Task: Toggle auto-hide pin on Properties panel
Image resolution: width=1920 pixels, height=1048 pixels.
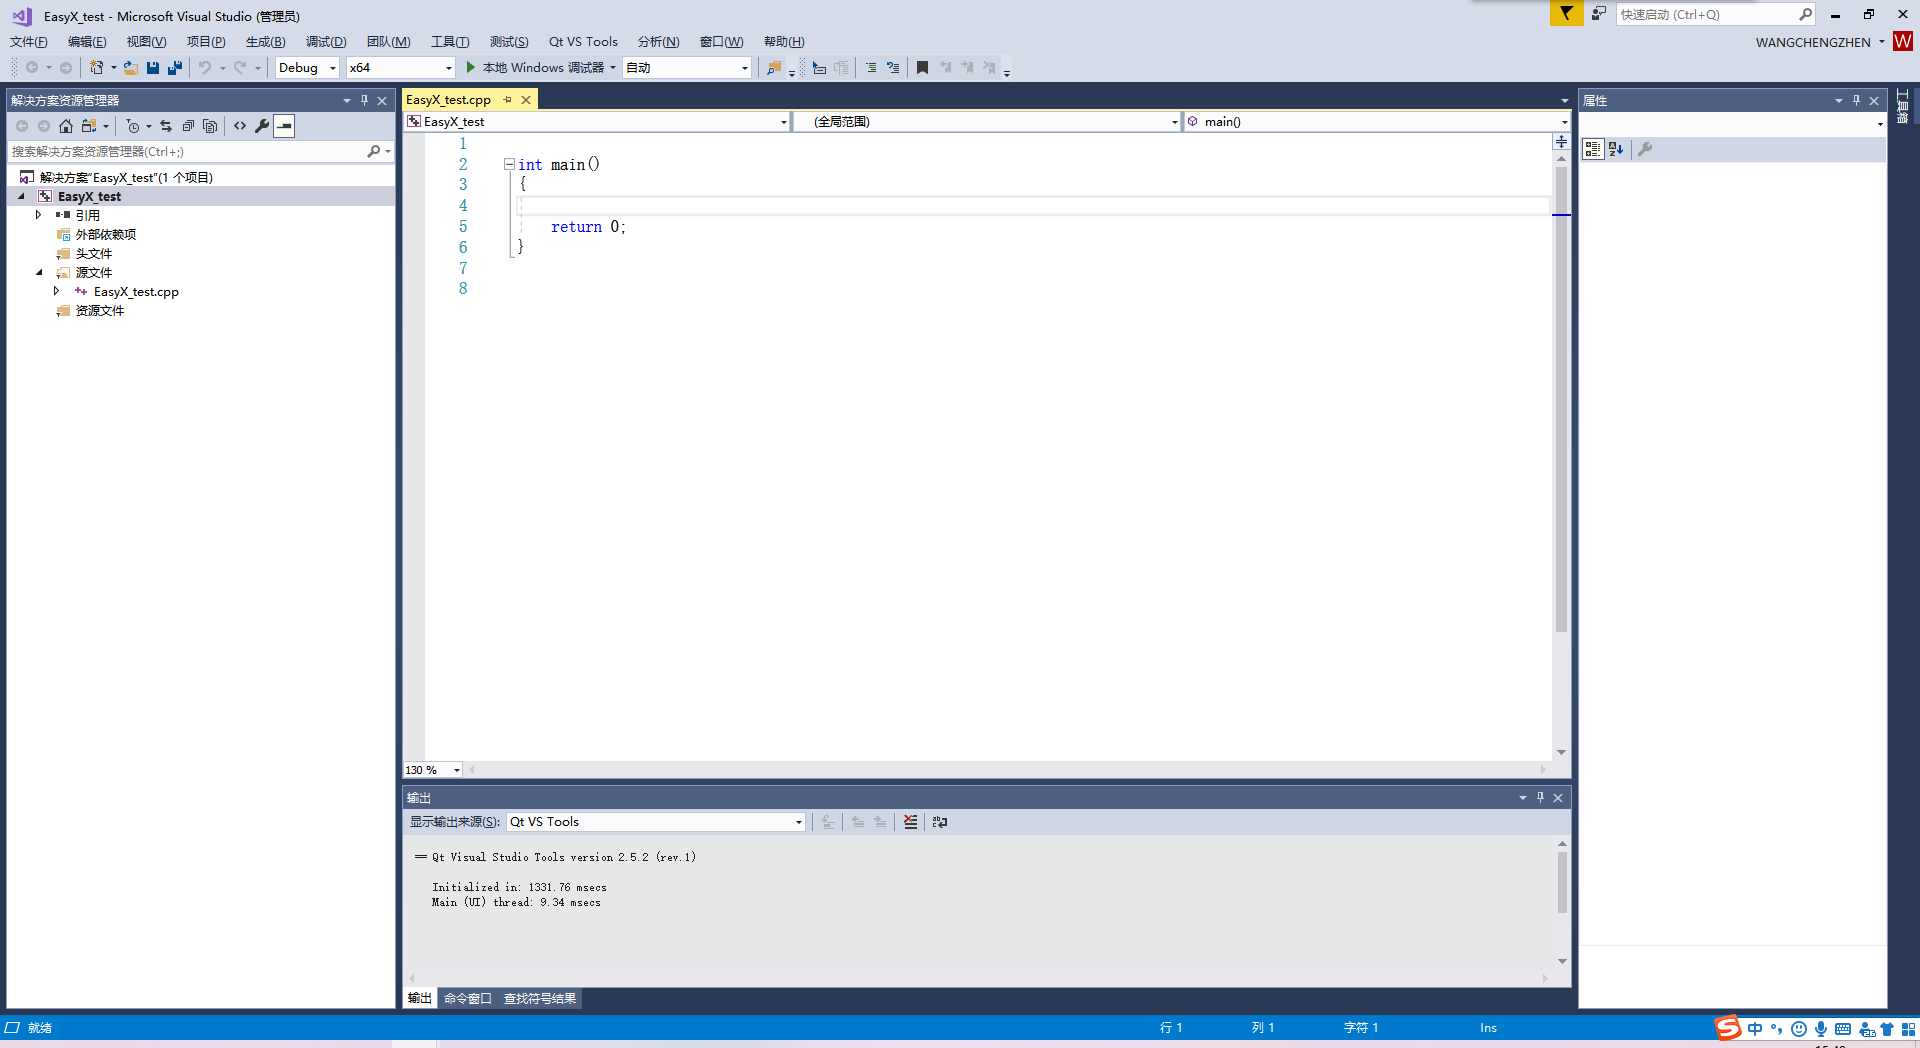Action: tap(1856, 100)
